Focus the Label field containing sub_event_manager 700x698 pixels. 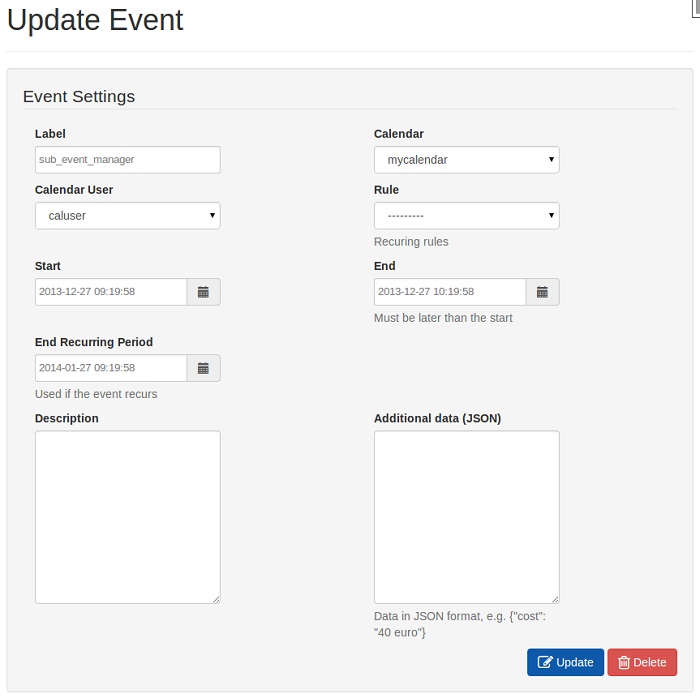(x=128, y=160)
